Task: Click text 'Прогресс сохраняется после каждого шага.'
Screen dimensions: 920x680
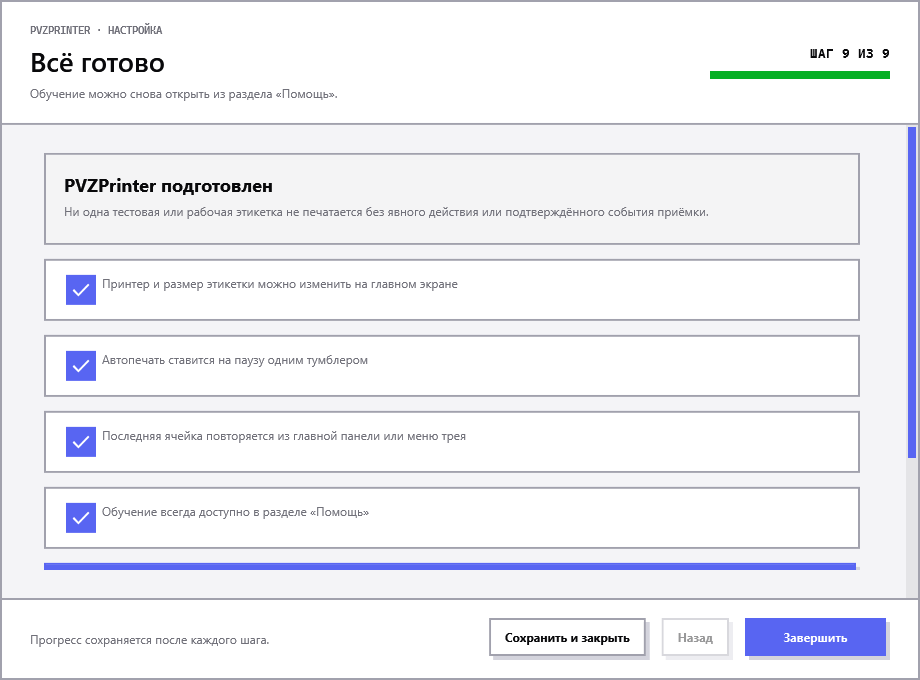Action: [x=150, y=640]
